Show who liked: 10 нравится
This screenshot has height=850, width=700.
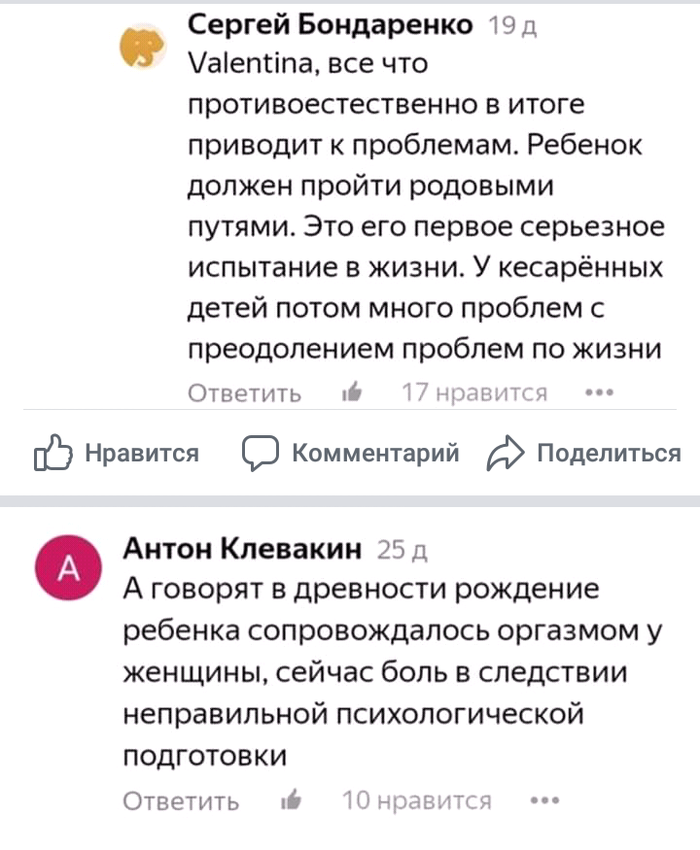[417, 800]
